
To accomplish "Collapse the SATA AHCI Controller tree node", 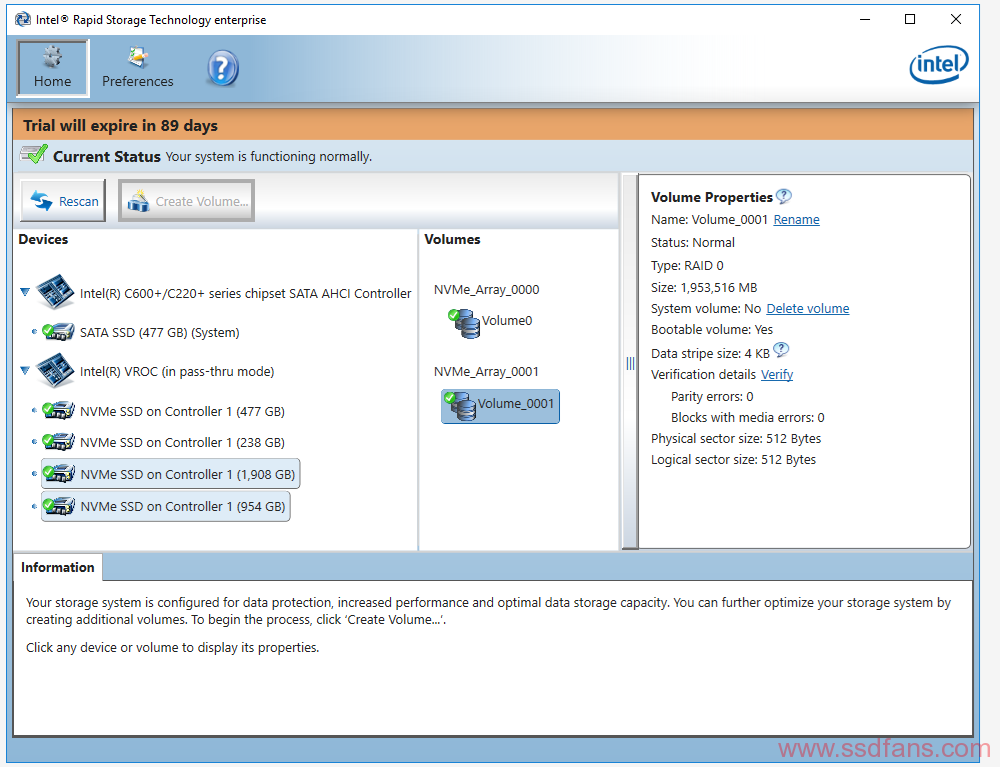I will (x=25, y=292).
